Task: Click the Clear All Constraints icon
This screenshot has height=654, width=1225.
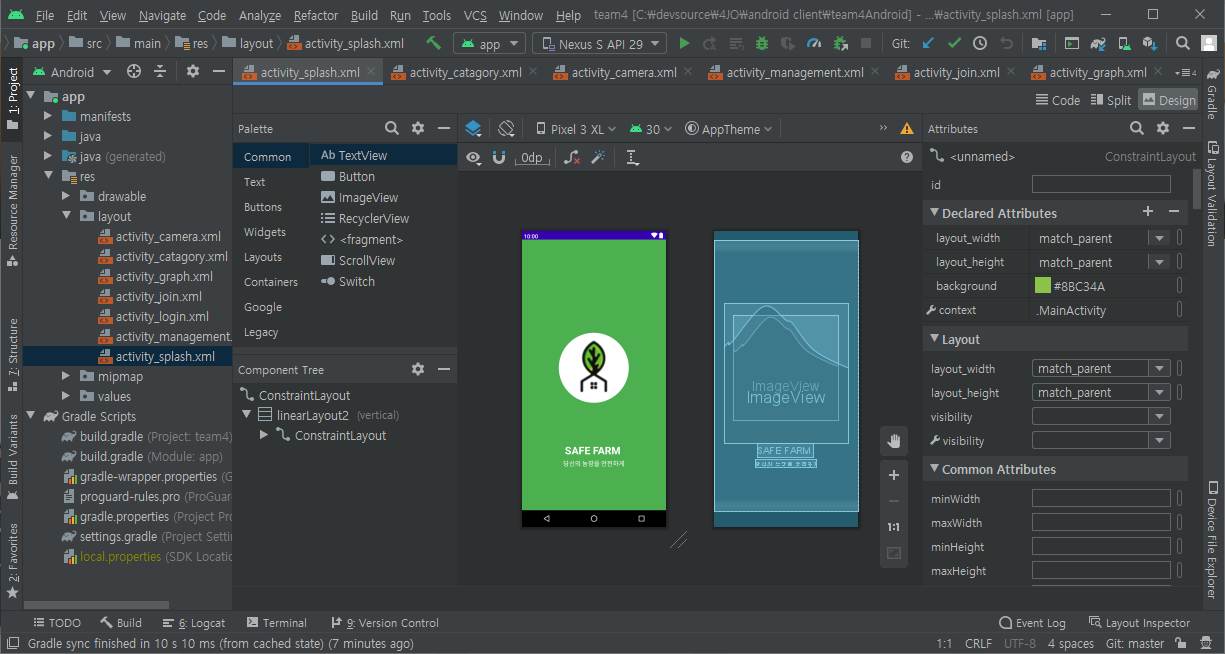Action: 572,158
